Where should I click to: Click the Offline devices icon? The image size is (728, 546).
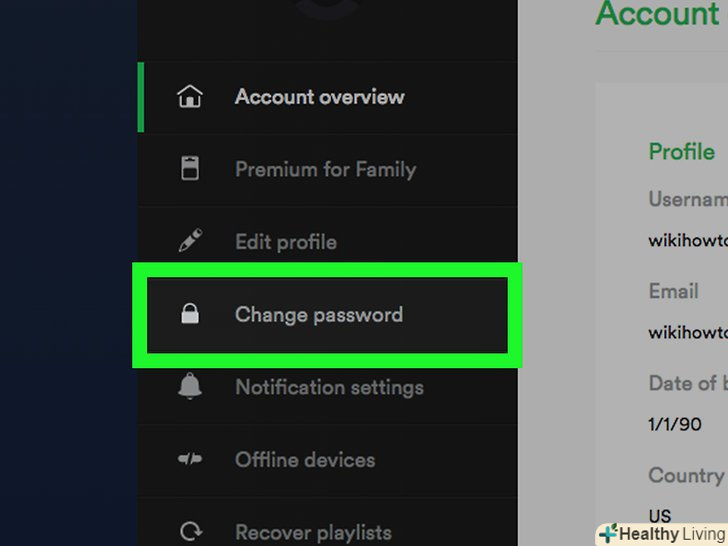[189, 460]
